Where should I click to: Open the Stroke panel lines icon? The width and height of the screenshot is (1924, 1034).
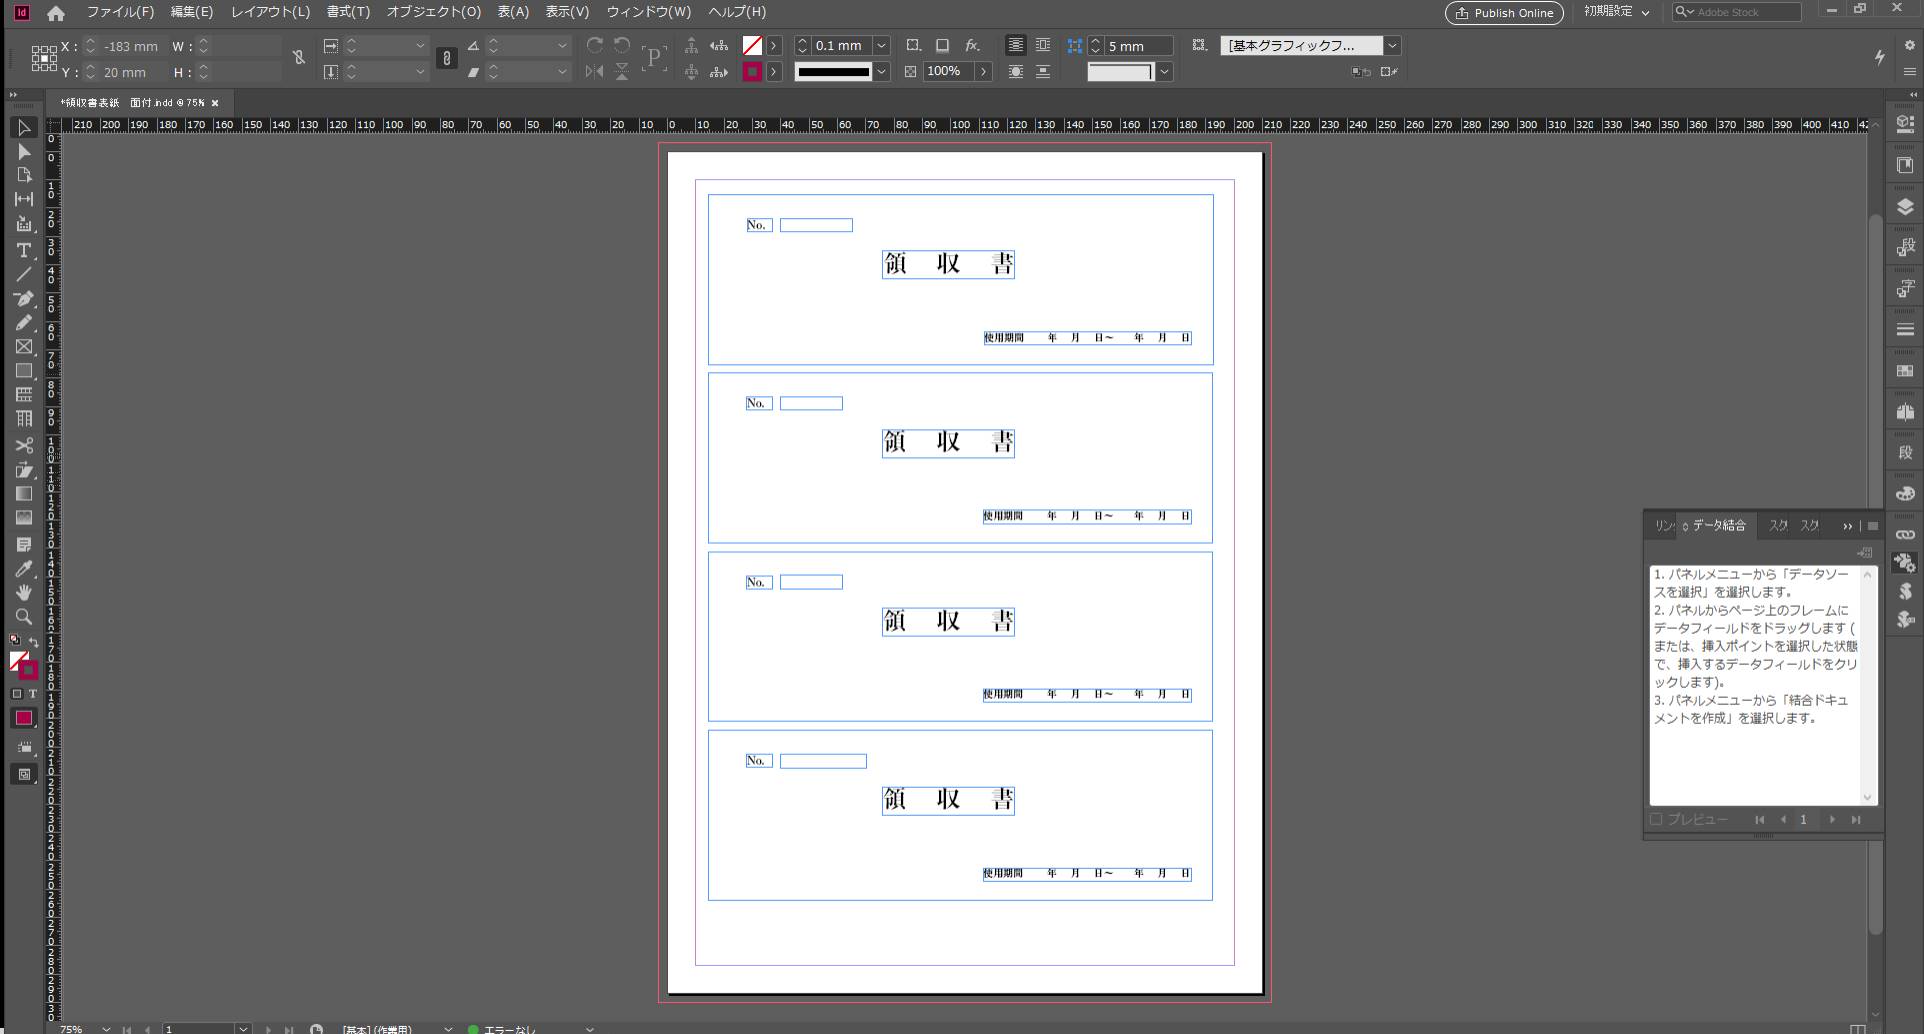(x=1905, y=330)
